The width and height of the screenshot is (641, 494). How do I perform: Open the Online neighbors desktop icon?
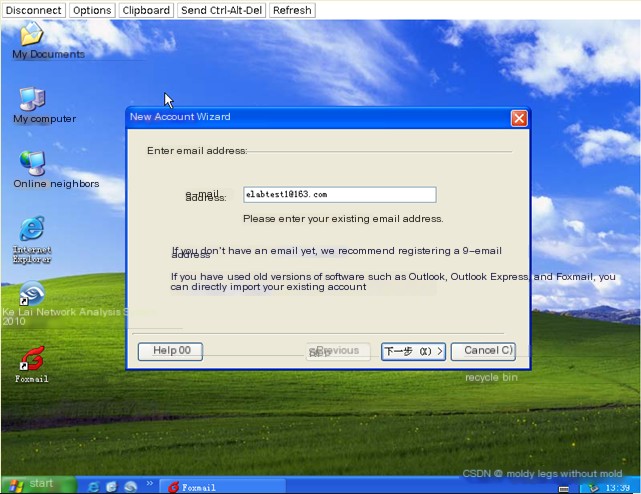(32, 163)
